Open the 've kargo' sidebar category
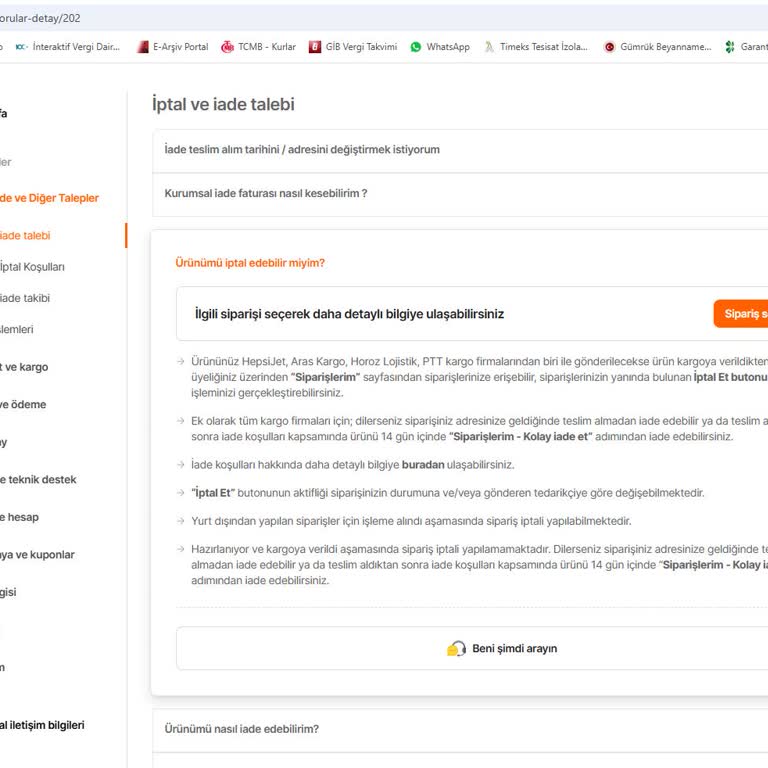The image size is (768, 768). pos(24,367)
